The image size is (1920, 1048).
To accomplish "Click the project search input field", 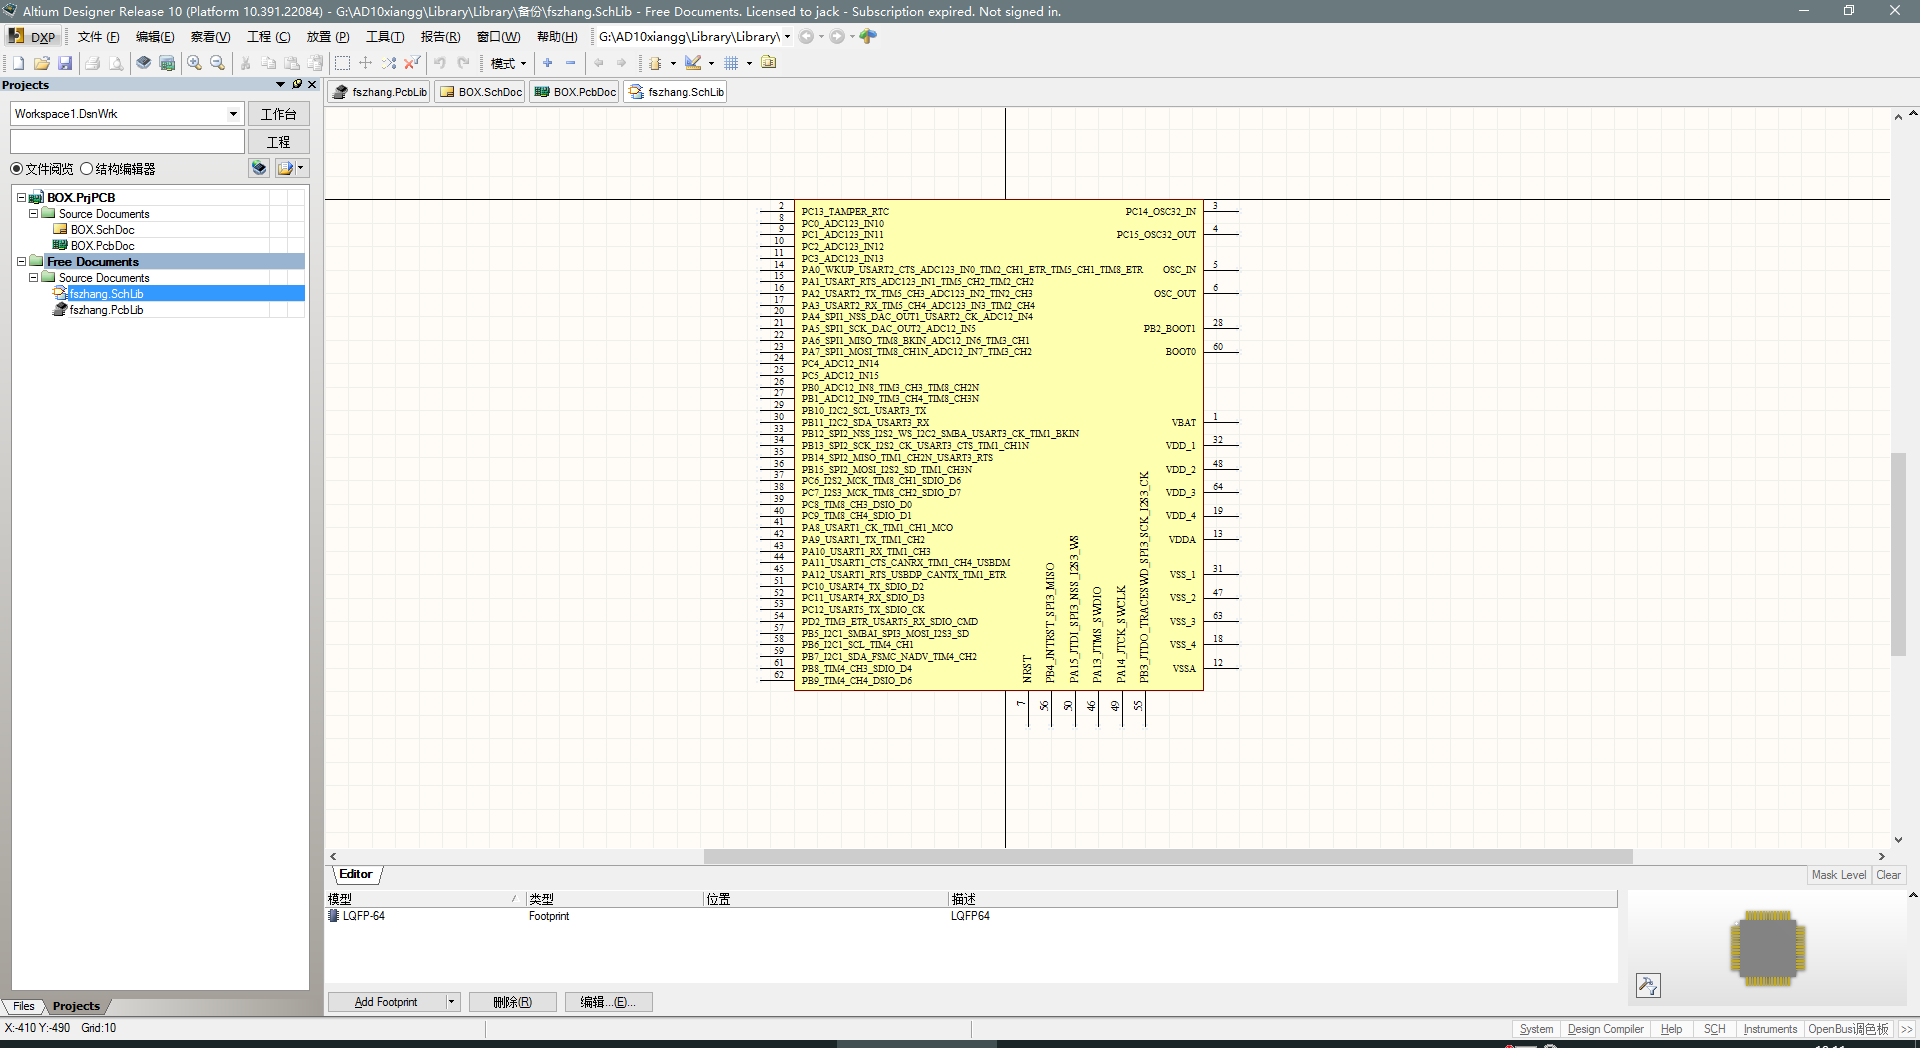I will coord(127,142).
